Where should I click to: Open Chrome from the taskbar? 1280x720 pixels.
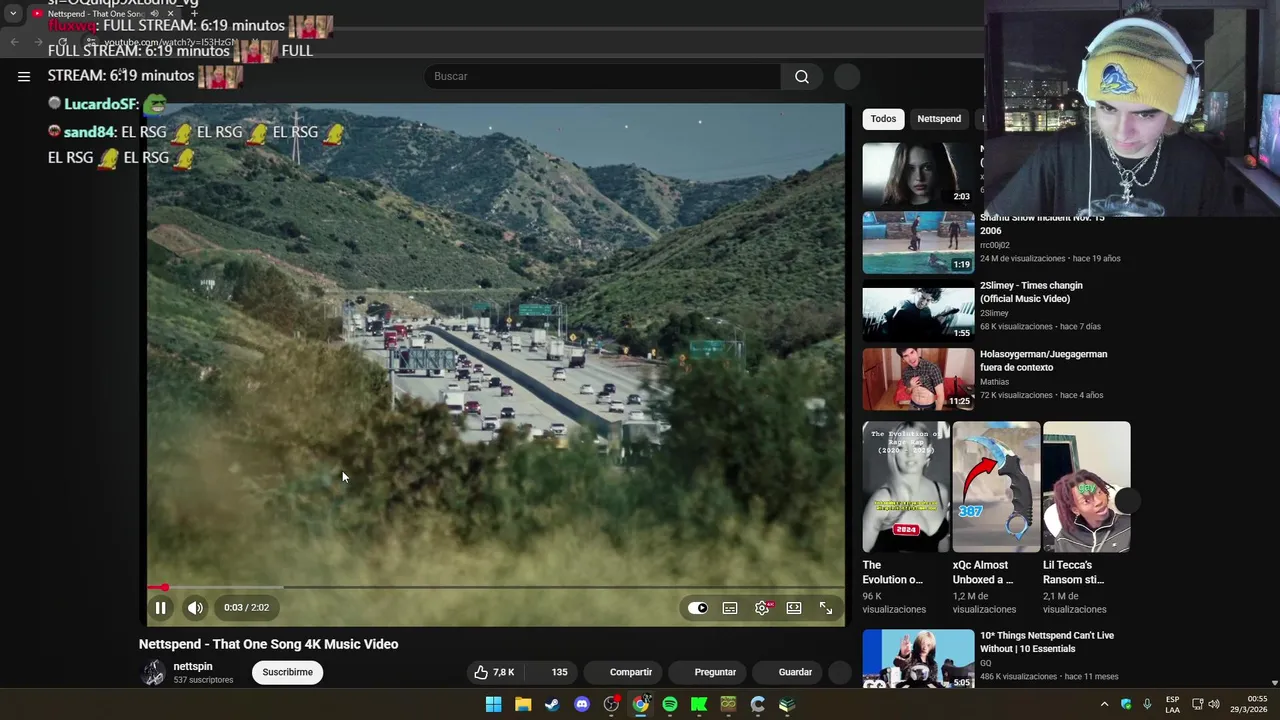coord(640,704)
